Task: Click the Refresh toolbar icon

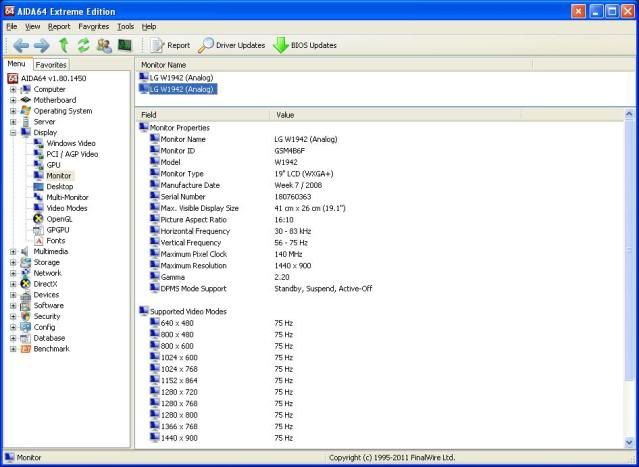Action: pos(84,45)
